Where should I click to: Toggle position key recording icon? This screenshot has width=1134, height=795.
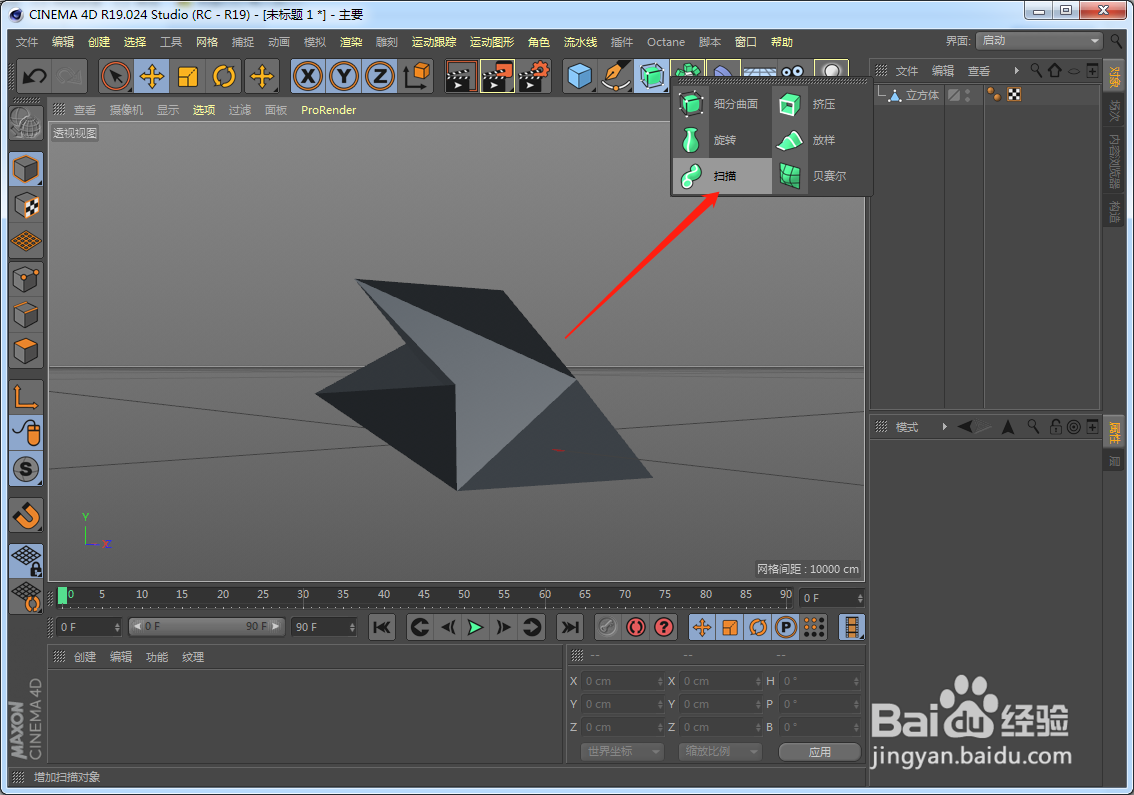(x=702, y=627)
